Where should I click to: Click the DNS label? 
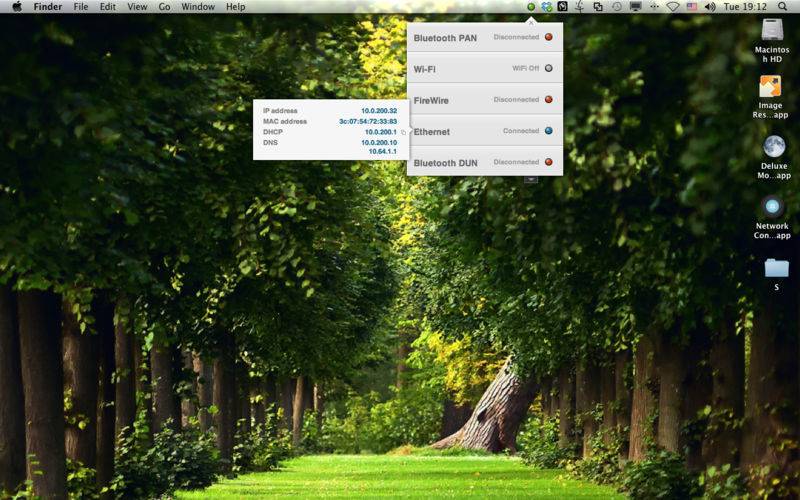coord(270,142)
